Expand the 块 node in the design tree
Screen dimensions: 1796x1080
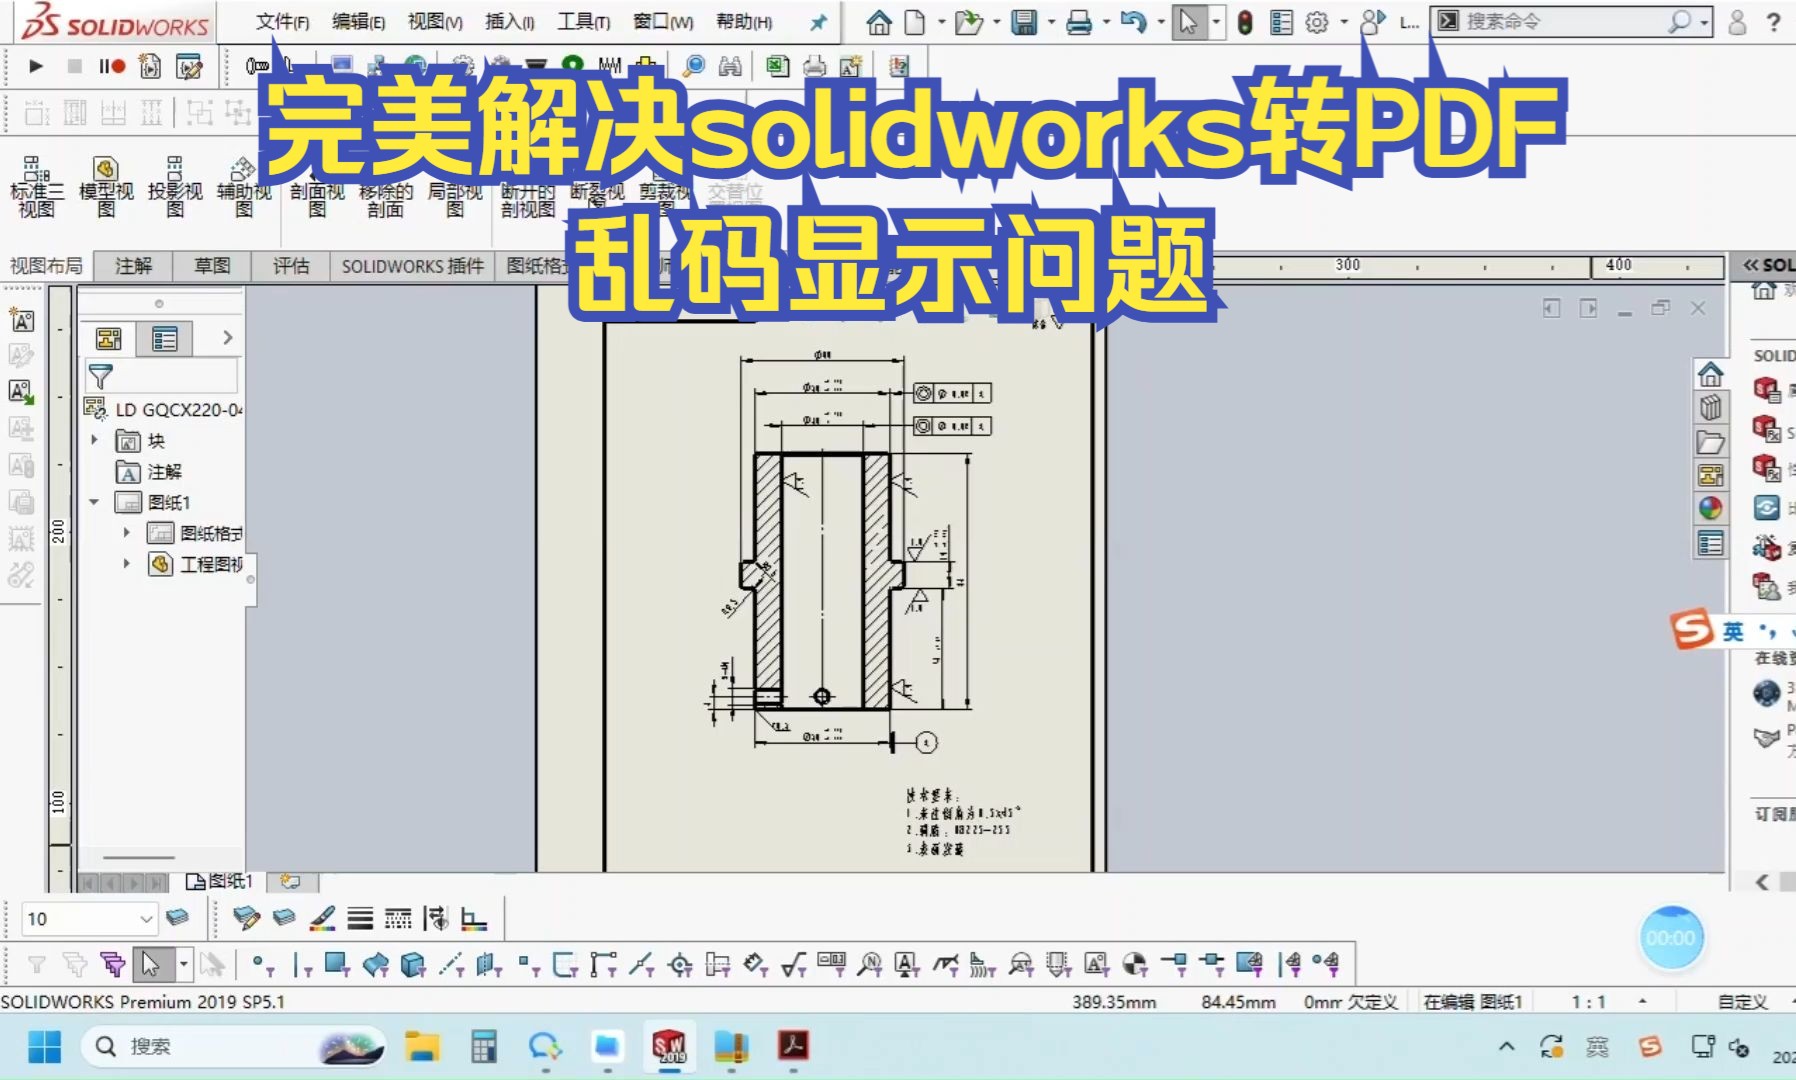coord(95,440)
